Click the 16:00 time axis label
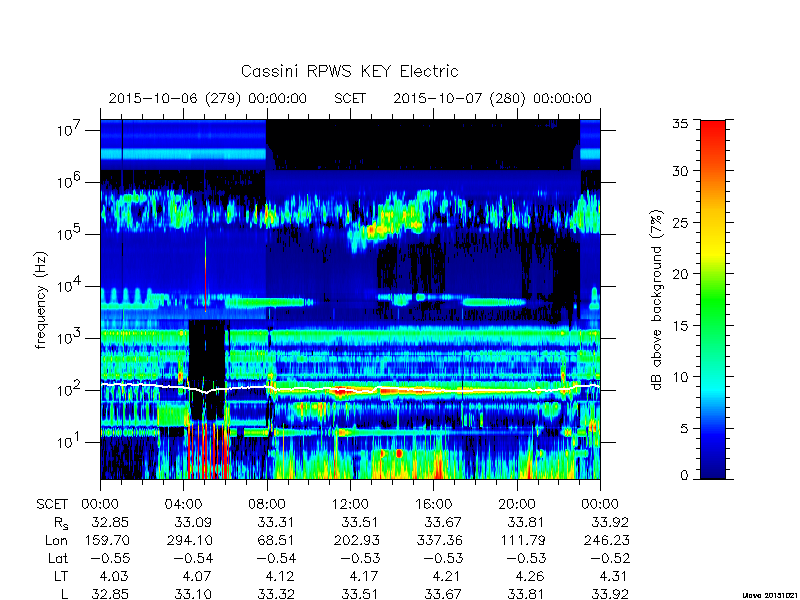This screenshot has height=600, width=800. (433, 504)
